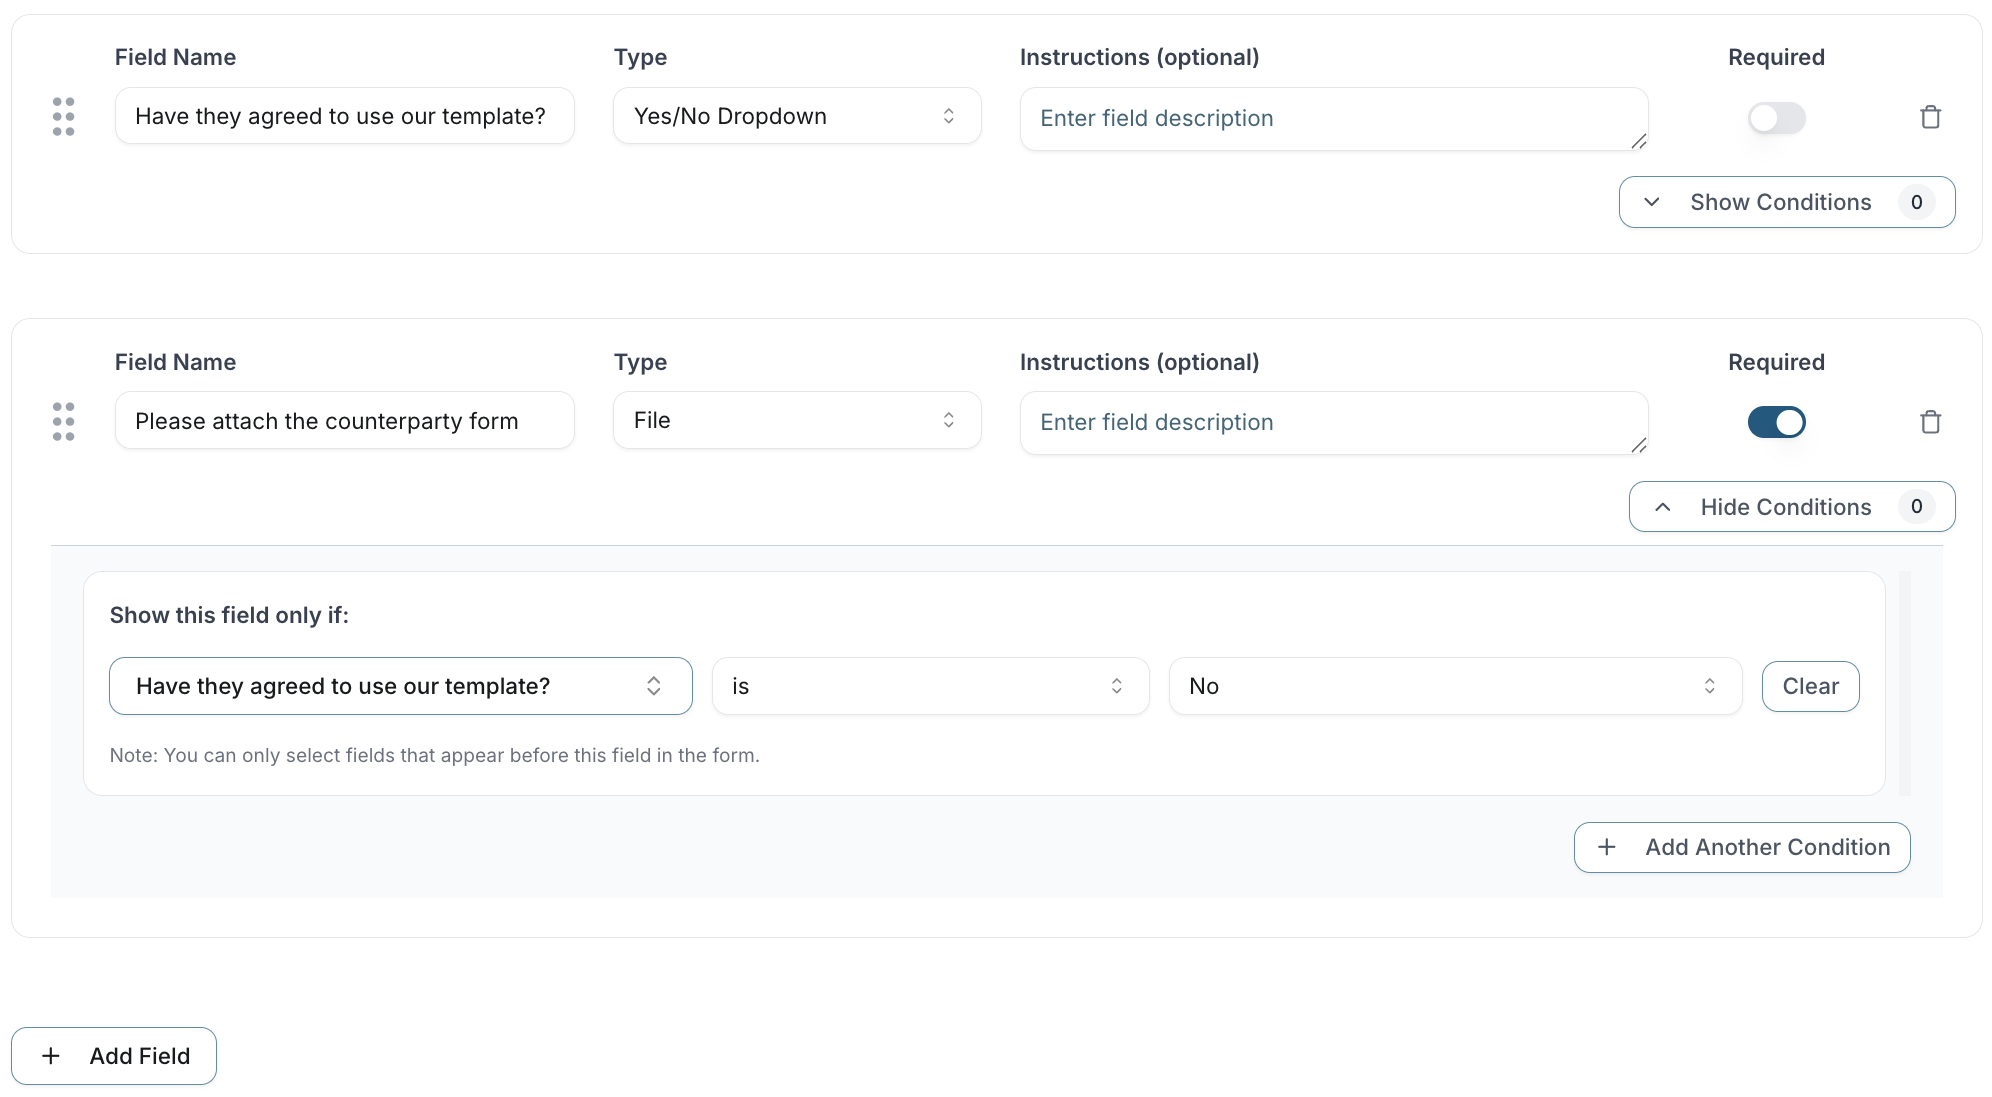Click drag handle of counterparty form field
1992x1097 pixels.
(x=63, y=421)
